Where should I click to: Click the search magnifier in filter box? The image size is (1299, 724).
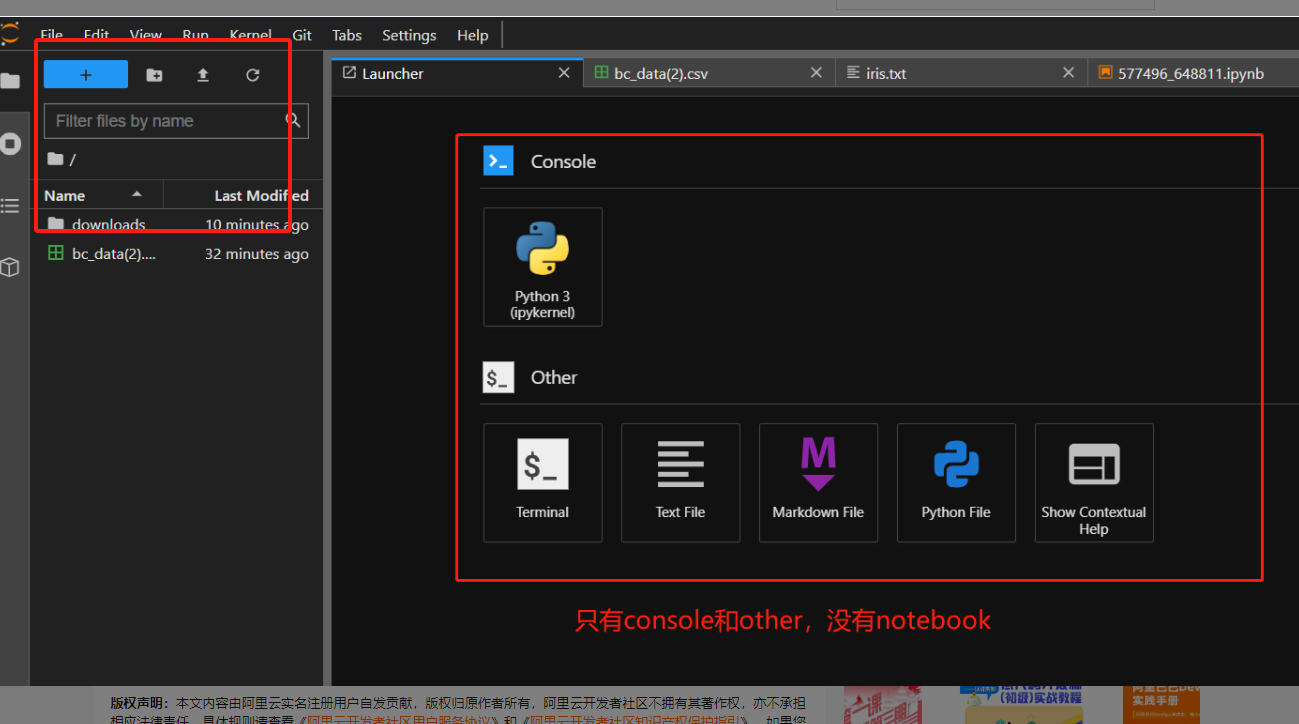(x=293, y=120)
